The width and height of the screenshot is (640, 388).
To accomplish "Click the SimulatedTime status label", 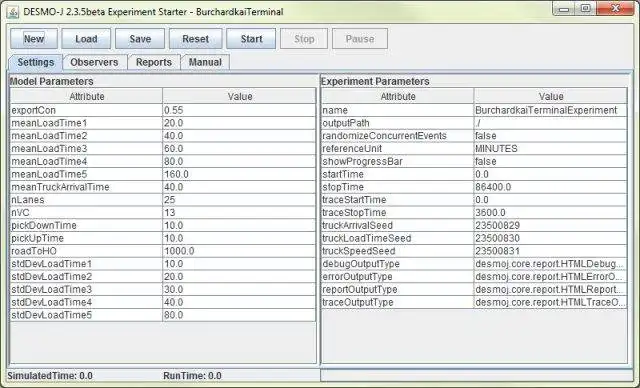I will (x=50, y=376).
